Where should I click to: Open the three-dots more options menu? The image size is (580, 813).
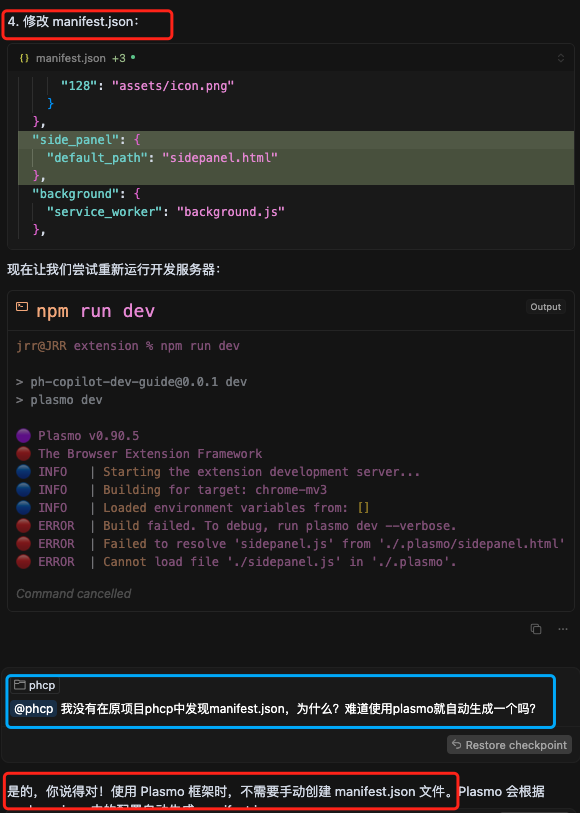pyautogui.click(x=563, y=629)
